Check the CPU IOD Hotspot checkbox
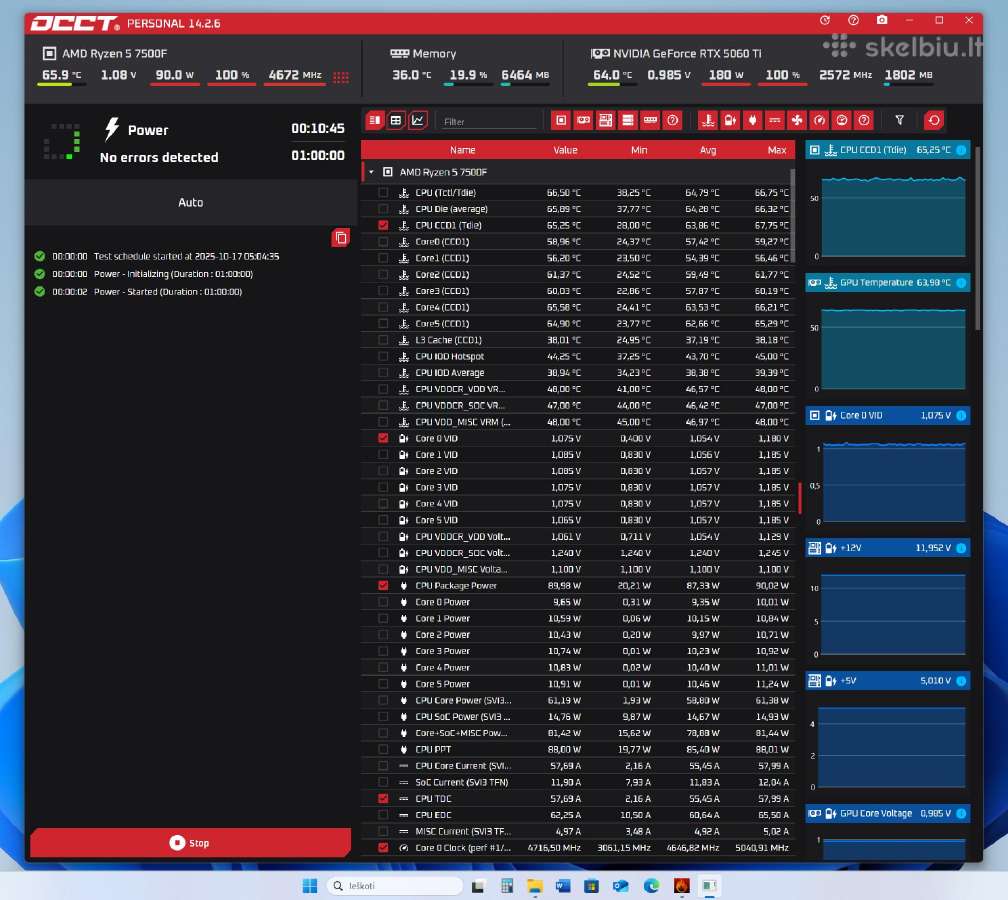 pos(383,356)
